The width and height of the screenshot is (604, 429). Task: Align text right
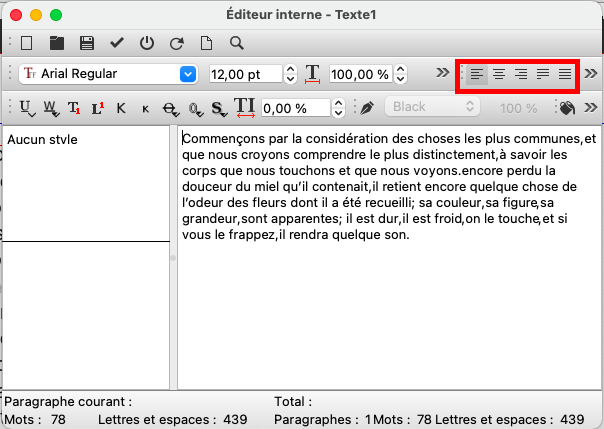(x=521, y=74)
